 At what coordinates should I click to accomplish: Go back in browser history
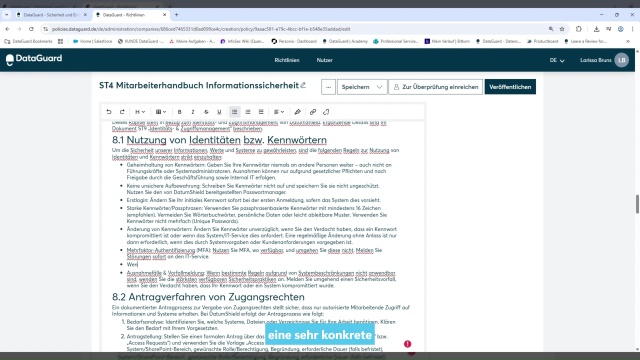(x=7, y=29)
